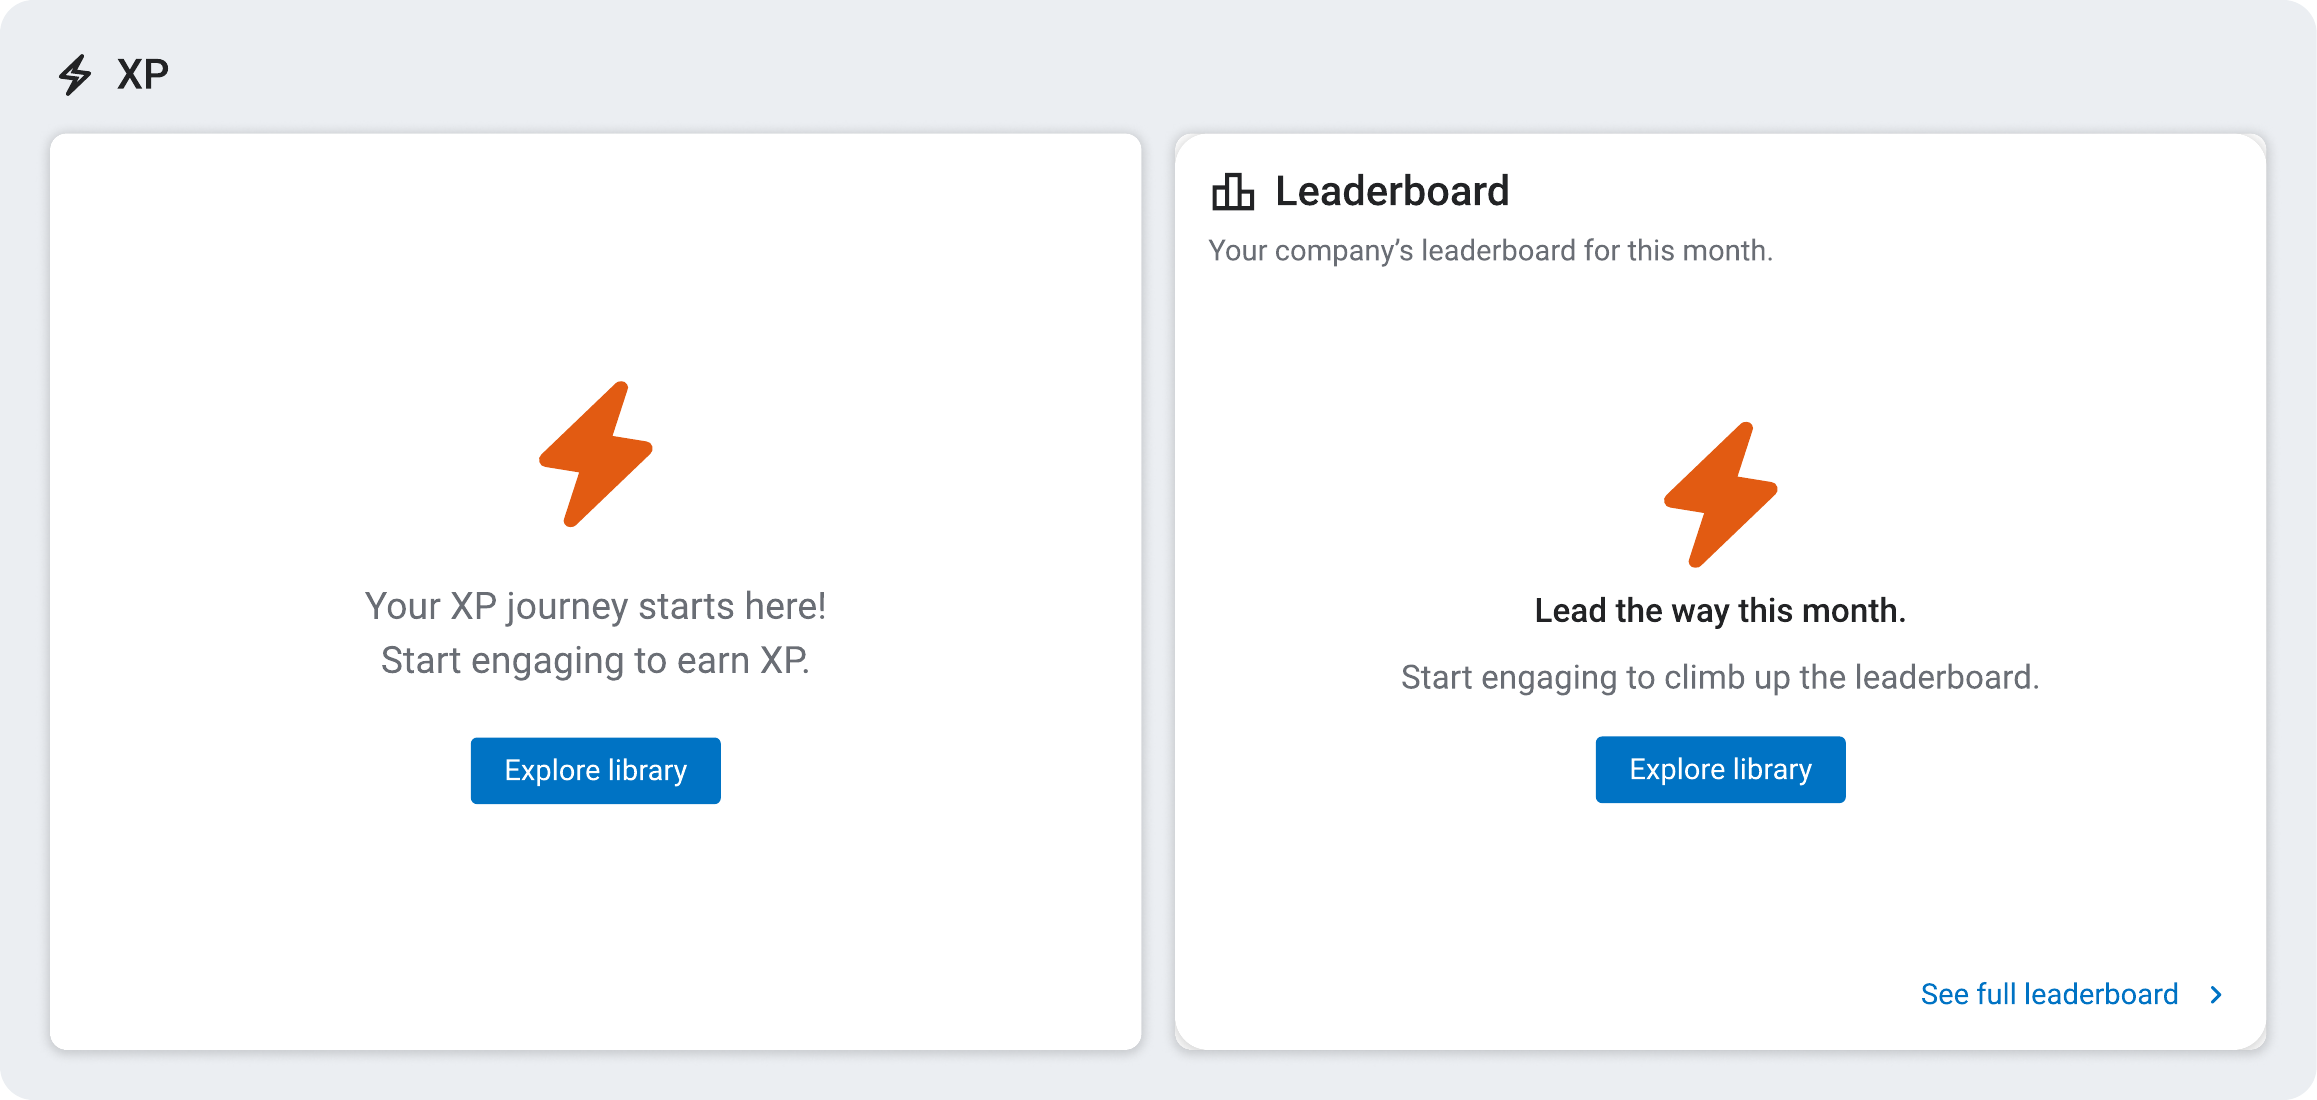Click the black lightning bolt XP header icon
This screenshot has height=1100, width=2317.
click(x=75, y=75)
